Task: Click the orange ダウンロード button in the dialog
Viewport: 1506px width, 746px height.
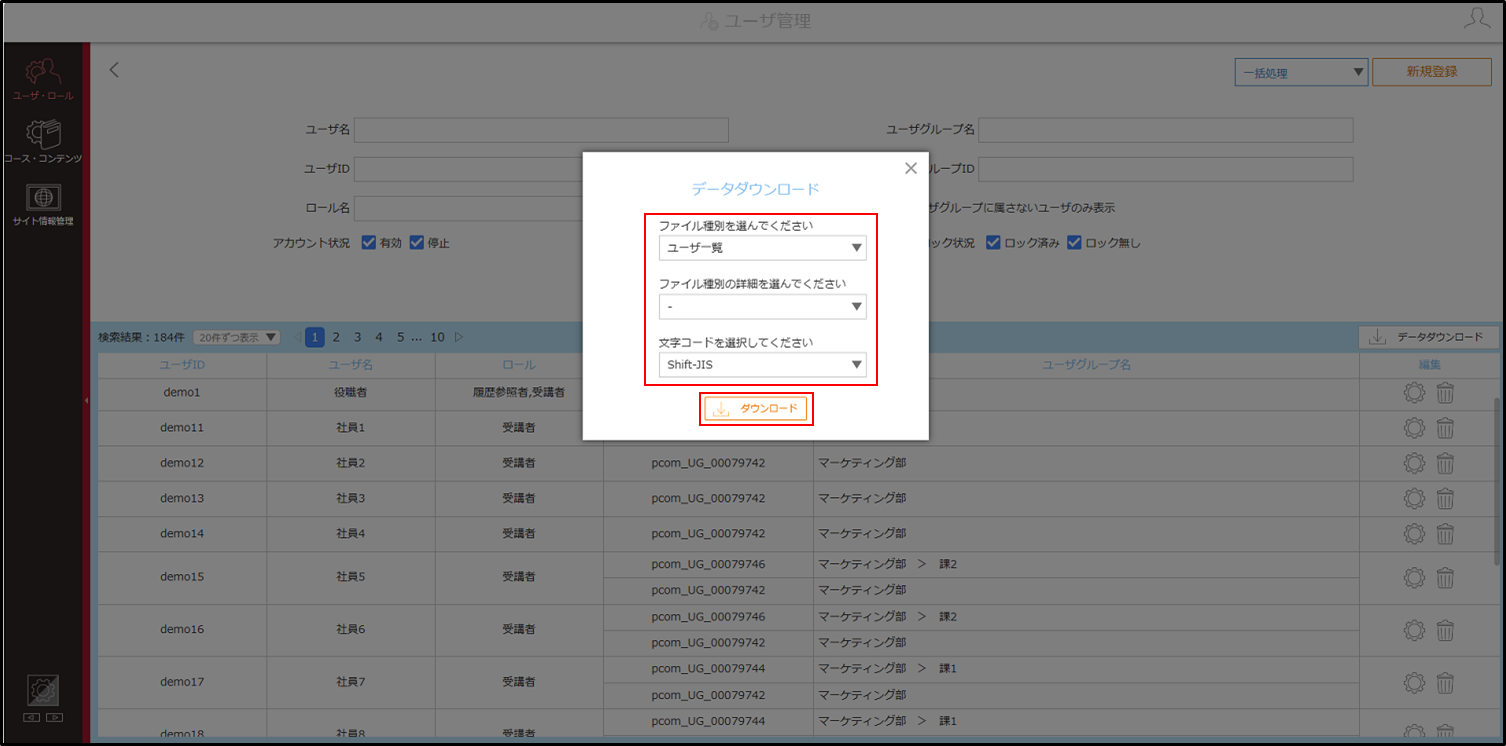Action: pyautogui.click(x=756, y=409)
